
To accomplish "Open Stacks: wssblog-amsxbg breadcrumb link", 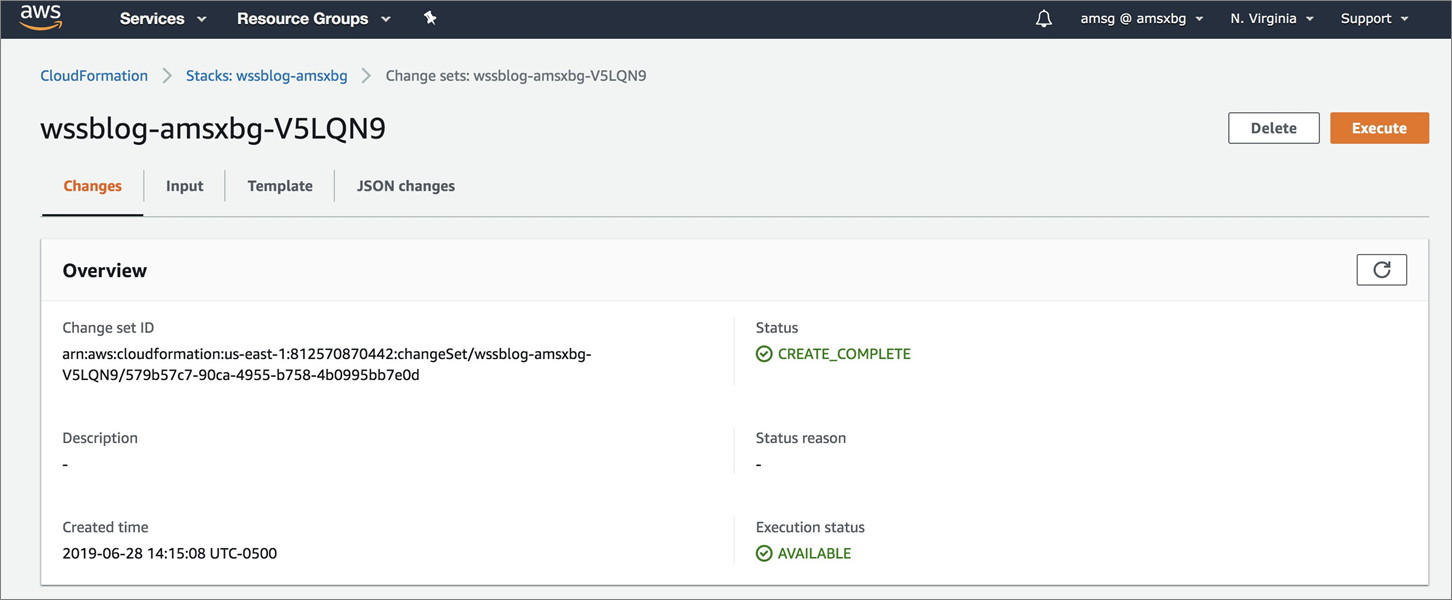I will [x=267, y=75].
